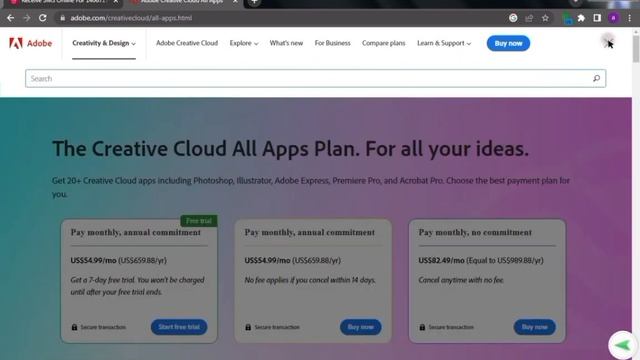The image size is (640, 360).
Task: Click lock icon on 14 days cancel card
Action: tap(248, 327)
